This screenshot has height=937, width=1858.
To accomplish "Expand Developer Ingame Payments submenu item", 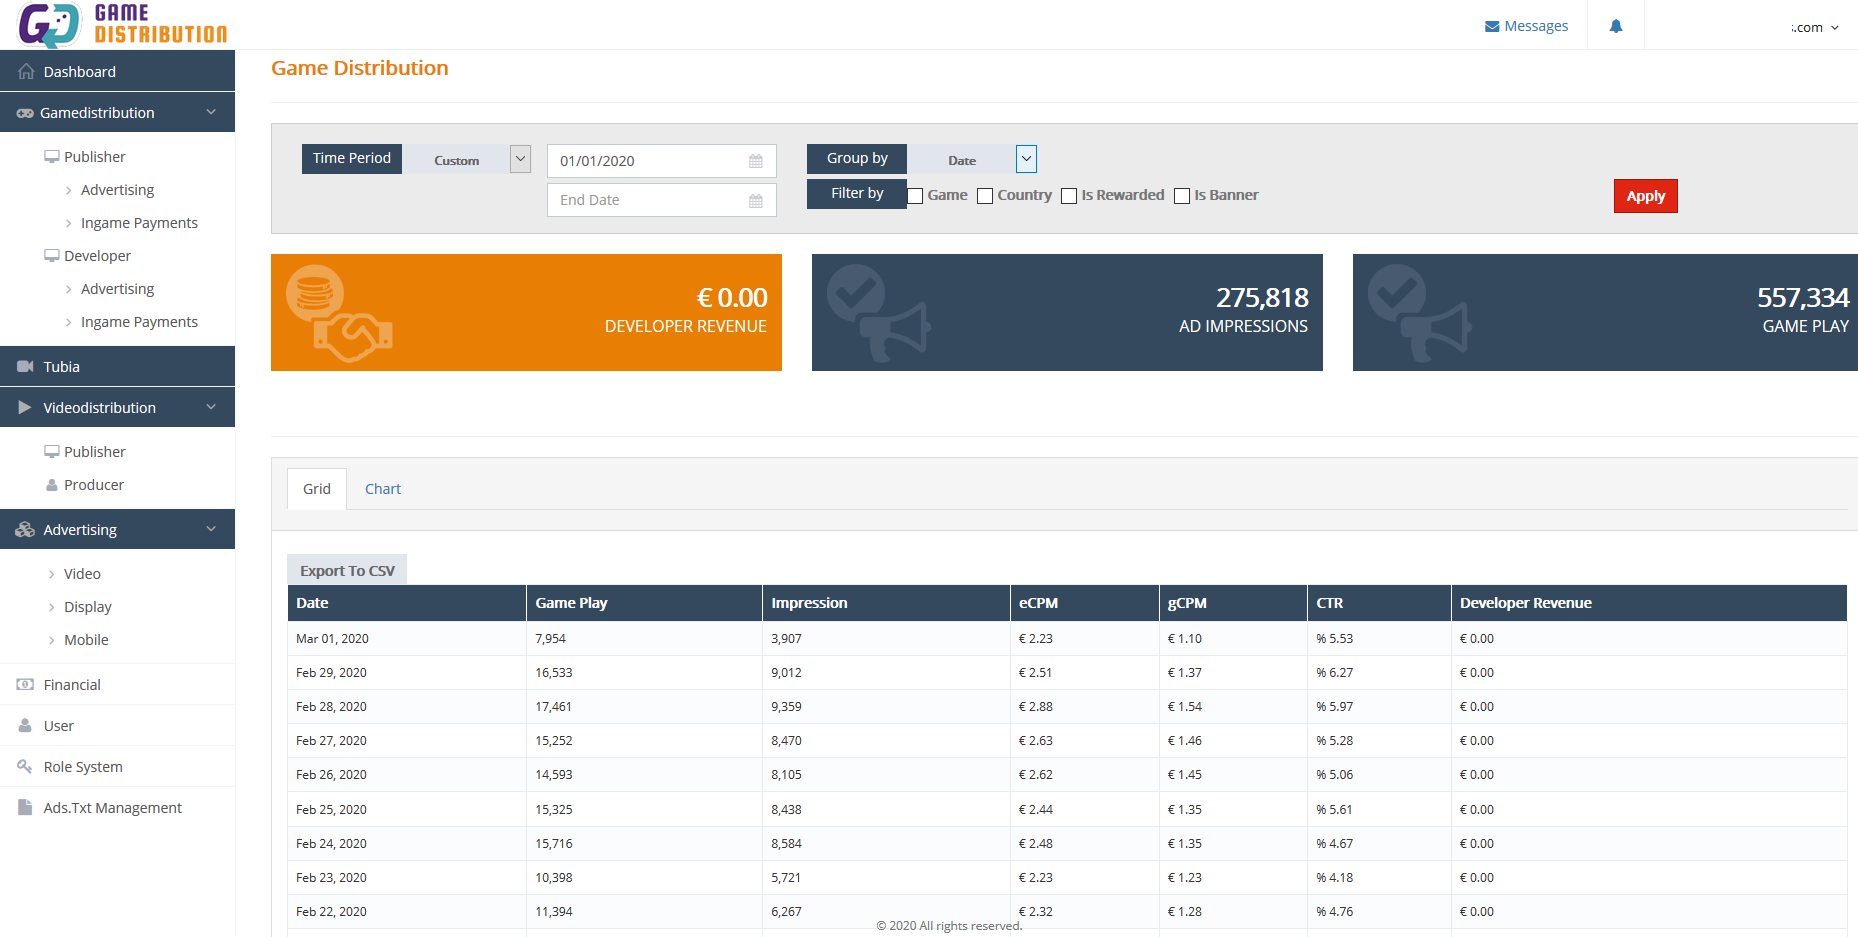I will click(139, 322).
